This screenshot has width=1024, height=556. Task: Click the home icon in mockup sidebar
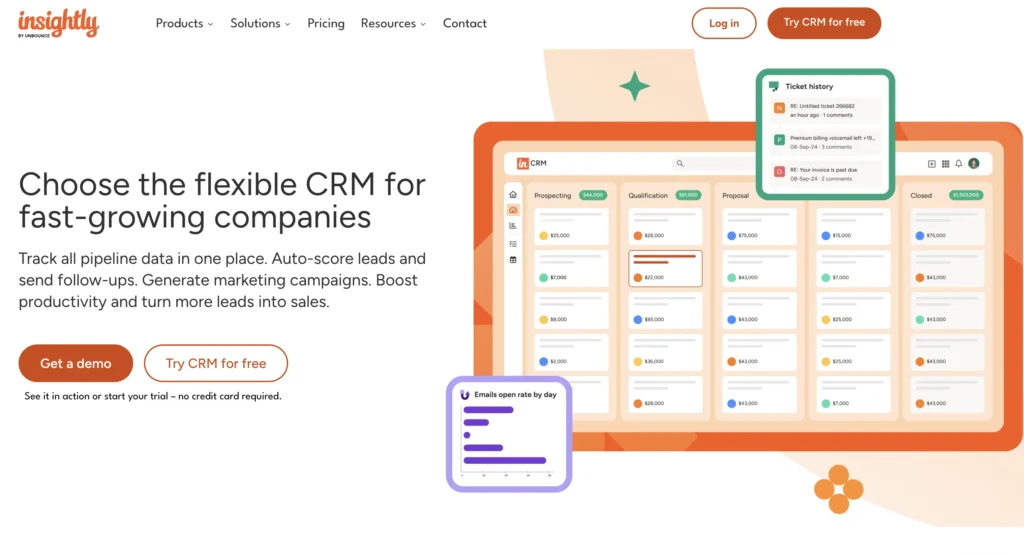513,195
